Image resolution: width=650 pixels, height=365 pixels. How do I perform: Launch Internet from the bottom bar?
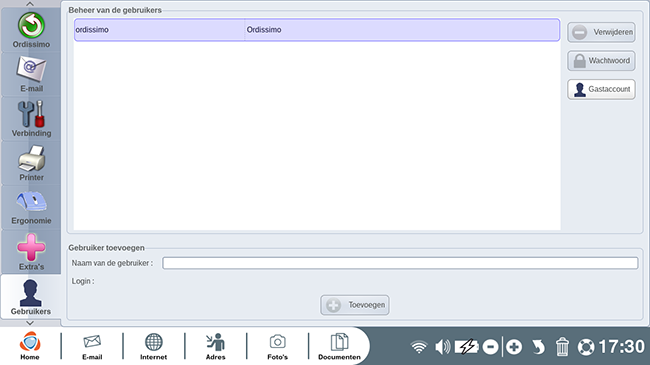coord(153,346)
